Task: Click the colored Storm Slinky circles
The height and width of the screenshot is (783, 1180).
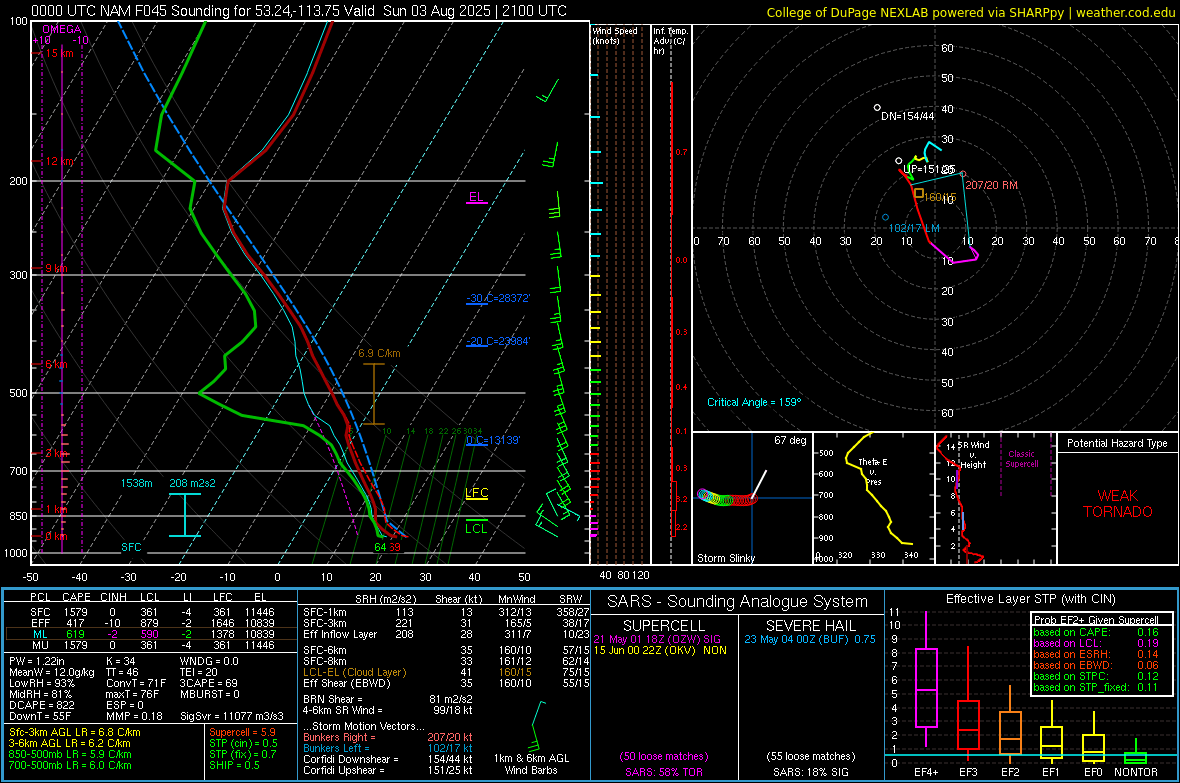Action: click(727, 498)
